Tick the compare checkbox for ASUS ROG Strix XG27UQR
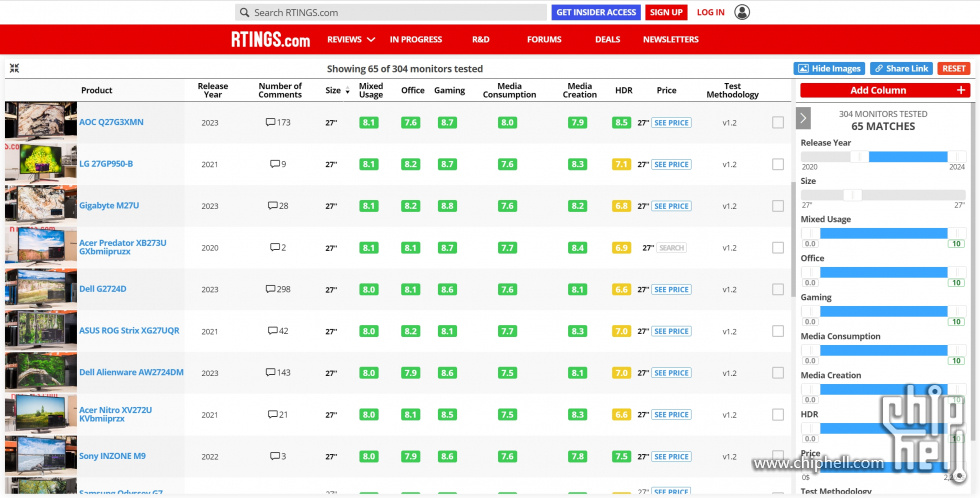Image resolution: width=980 pixels, height=498 pixels. pos(778,331)
